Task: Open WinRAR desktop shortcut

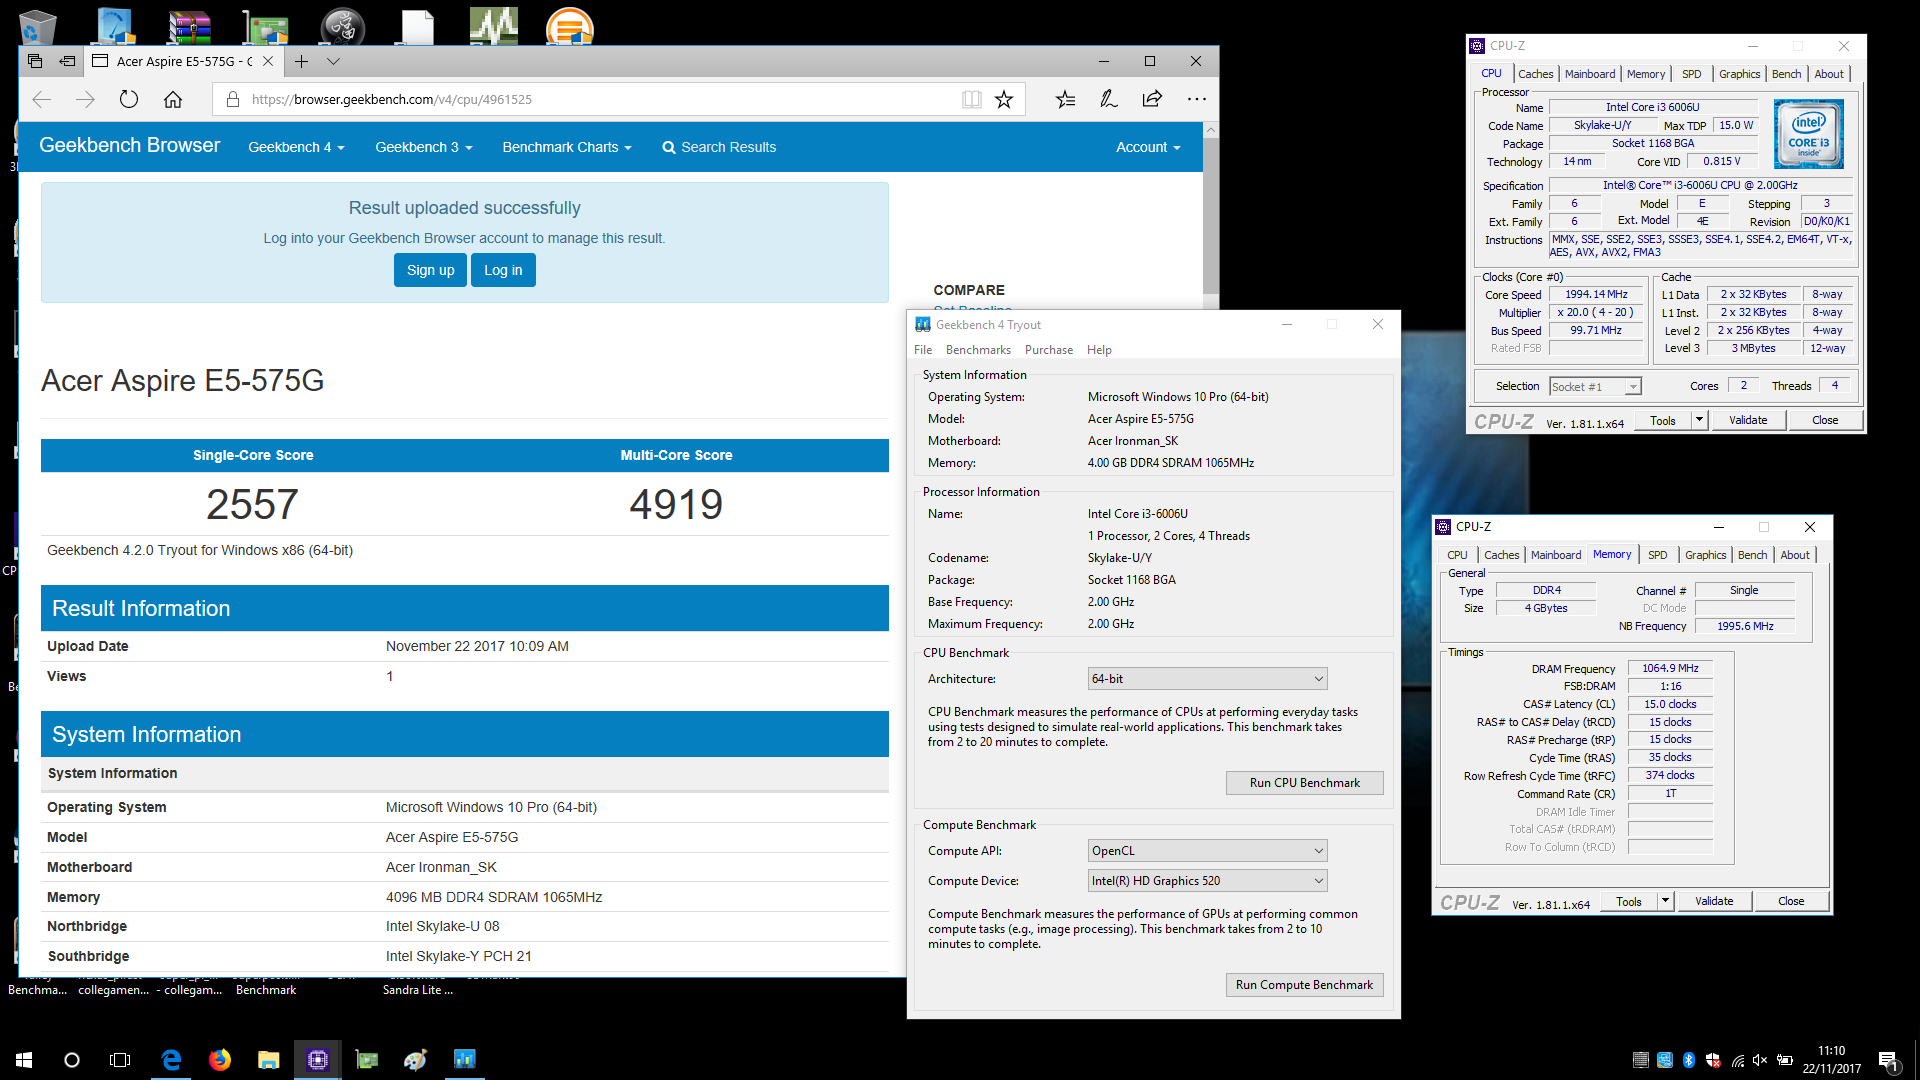Action: point(189,27)
